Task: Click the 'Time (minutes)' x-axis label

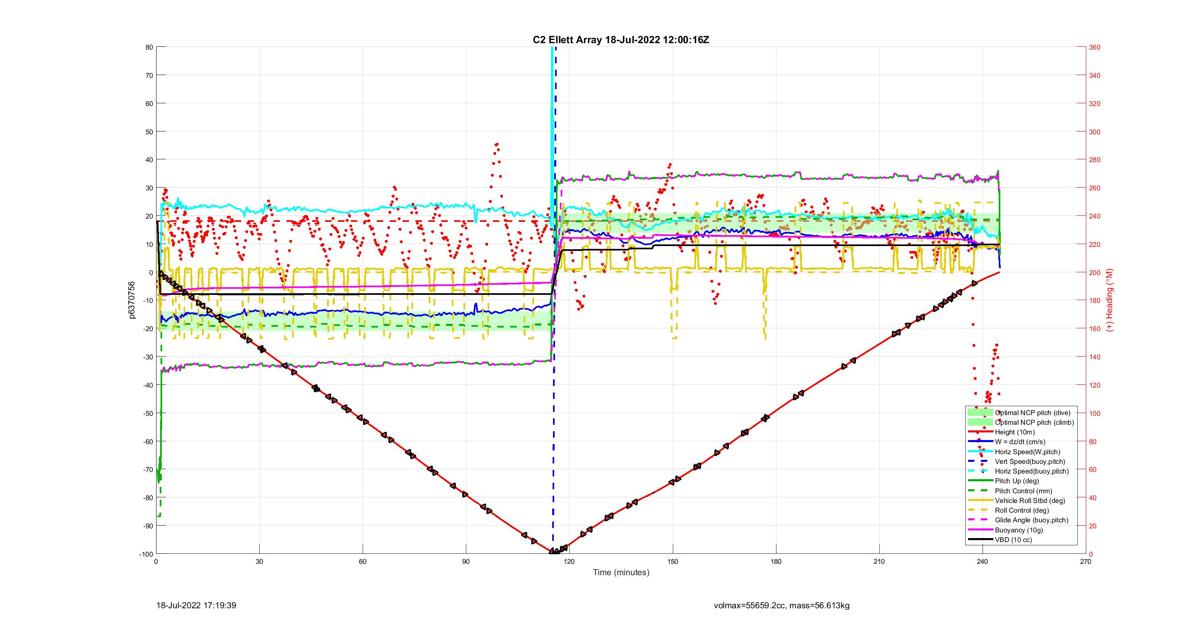Action: coord(621,573)
